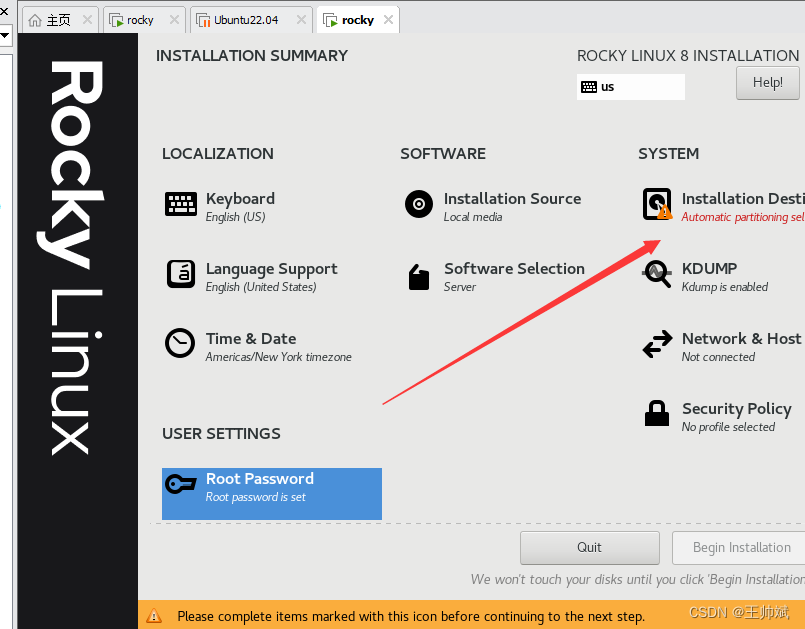Click the Root password is set text

point(256,497)
